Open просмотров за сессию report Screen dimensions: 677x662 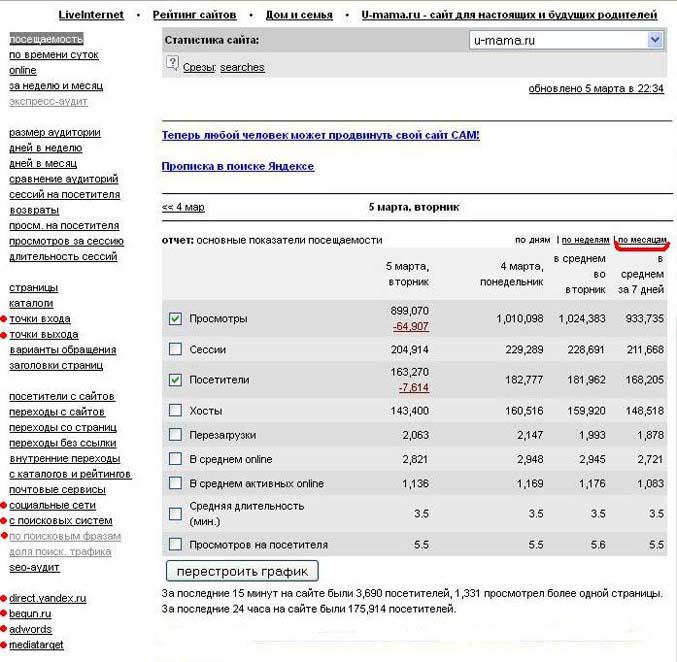[66, 241]
